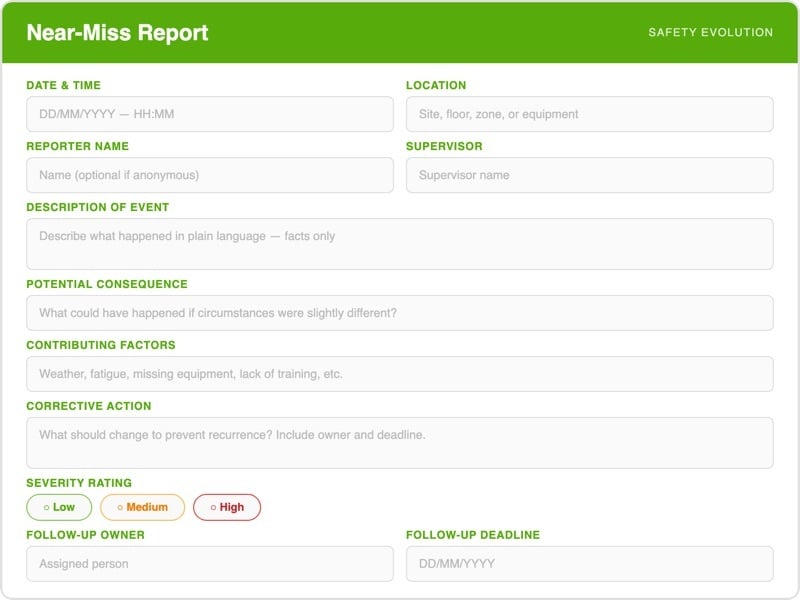This screenshot has width=800, height=600.
Task: Click inside the Description of Event box
Action: point(400,240)
